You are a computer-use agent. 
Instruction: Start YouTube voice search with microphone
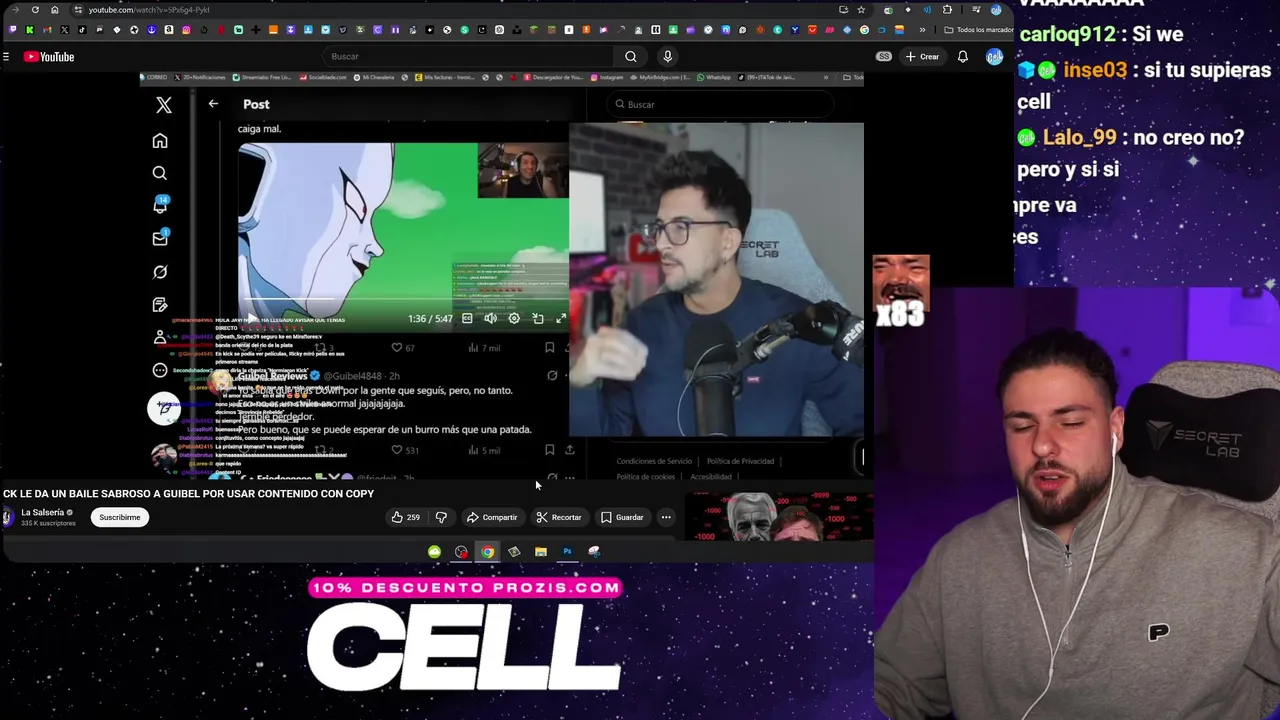(668, 57)
